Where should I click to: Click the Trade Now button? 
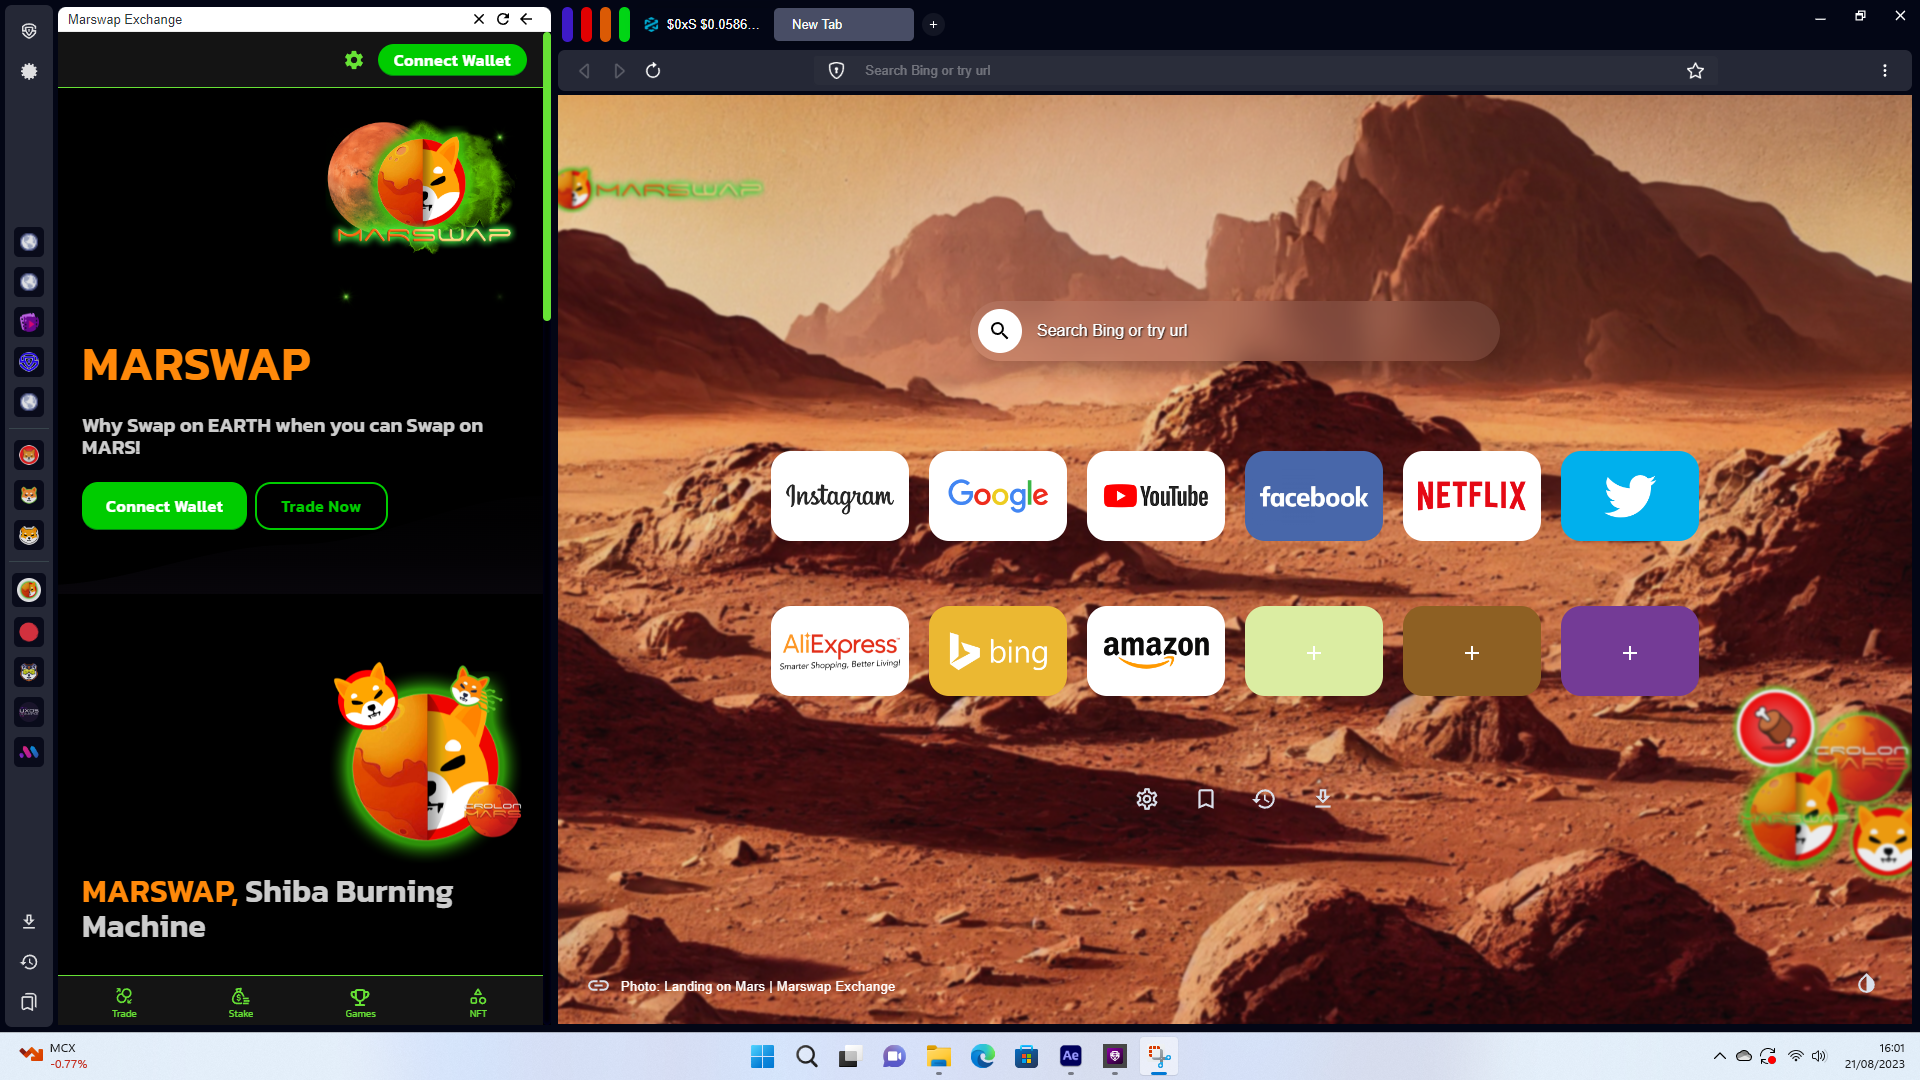[321, 506]
